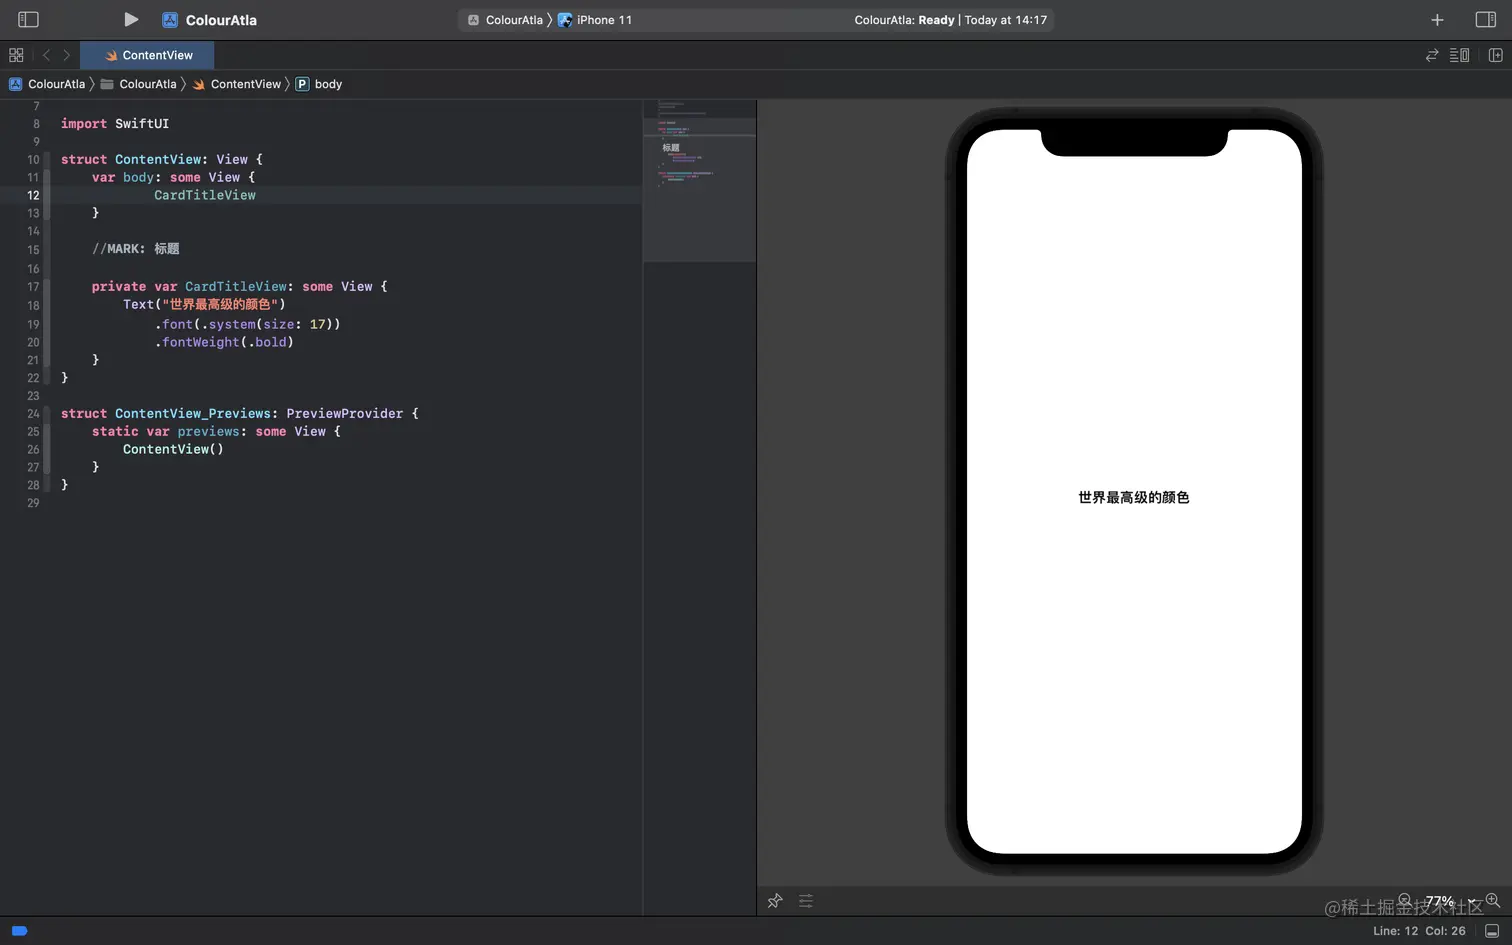Viewport: 1512px width, 945px height.
Task: Open ContentView file in jump bar
Action: pyautogui.click(x=237, y=84)
